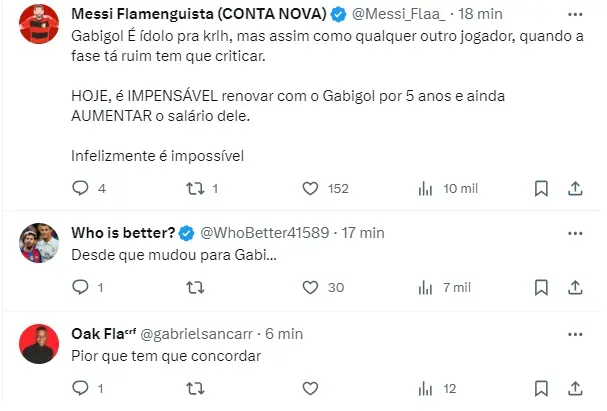Screen dimensions: 607x411
Task: Reply to Oak Fla's tweet
Action: (x=82, y=388)
